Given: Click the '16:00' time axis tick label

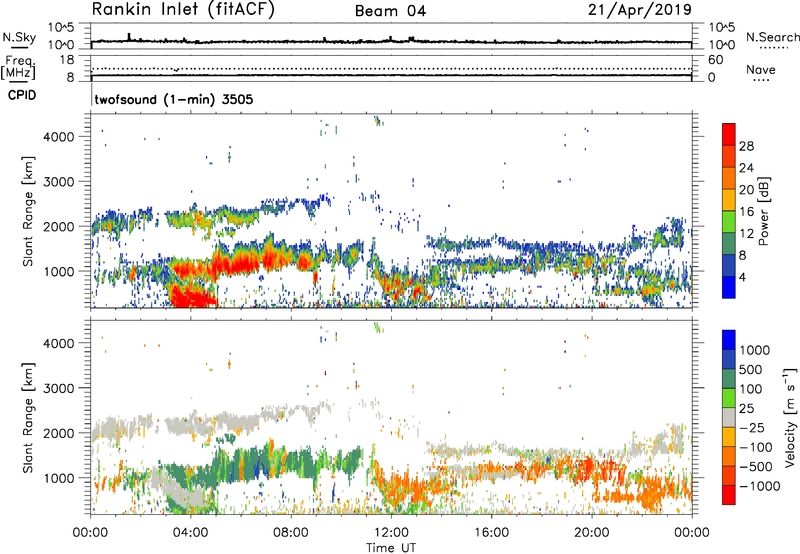Looking at the screenshot, I should [491, 533].
